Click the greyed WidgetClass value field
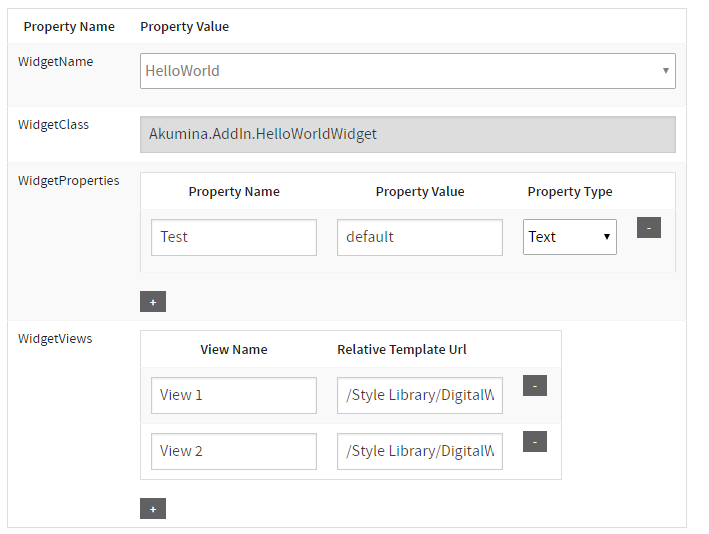 click(407, 134)
